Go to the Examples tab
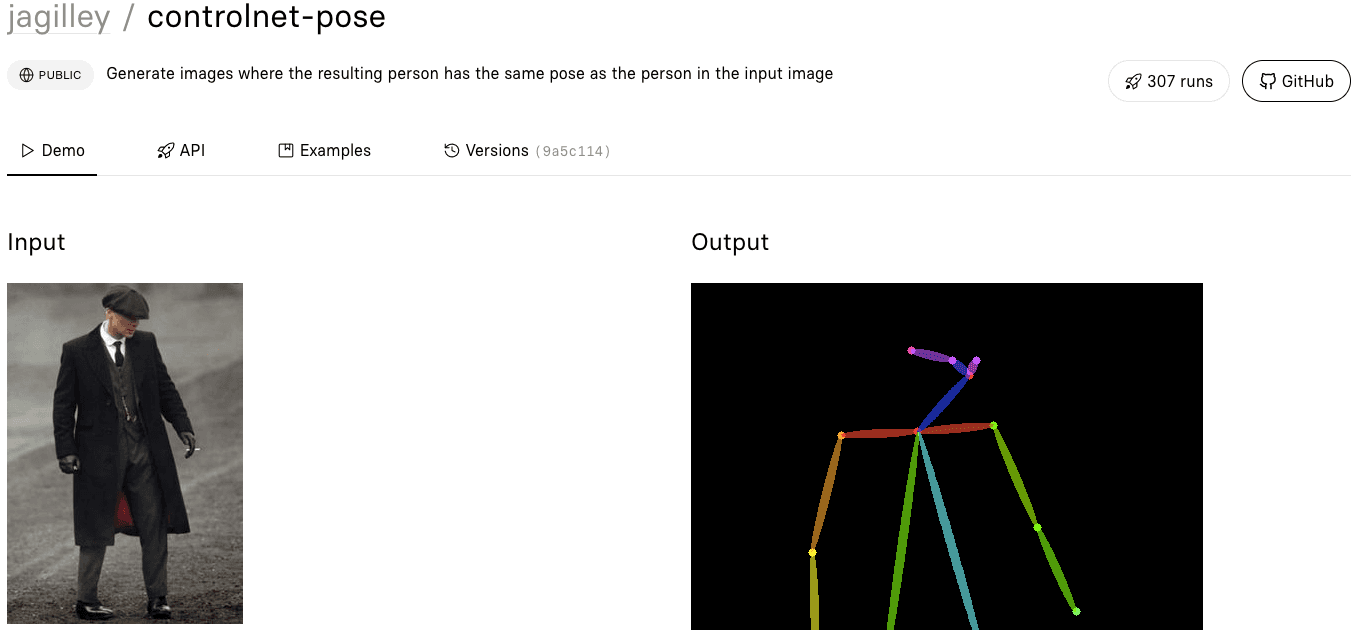 pos(335,151)
